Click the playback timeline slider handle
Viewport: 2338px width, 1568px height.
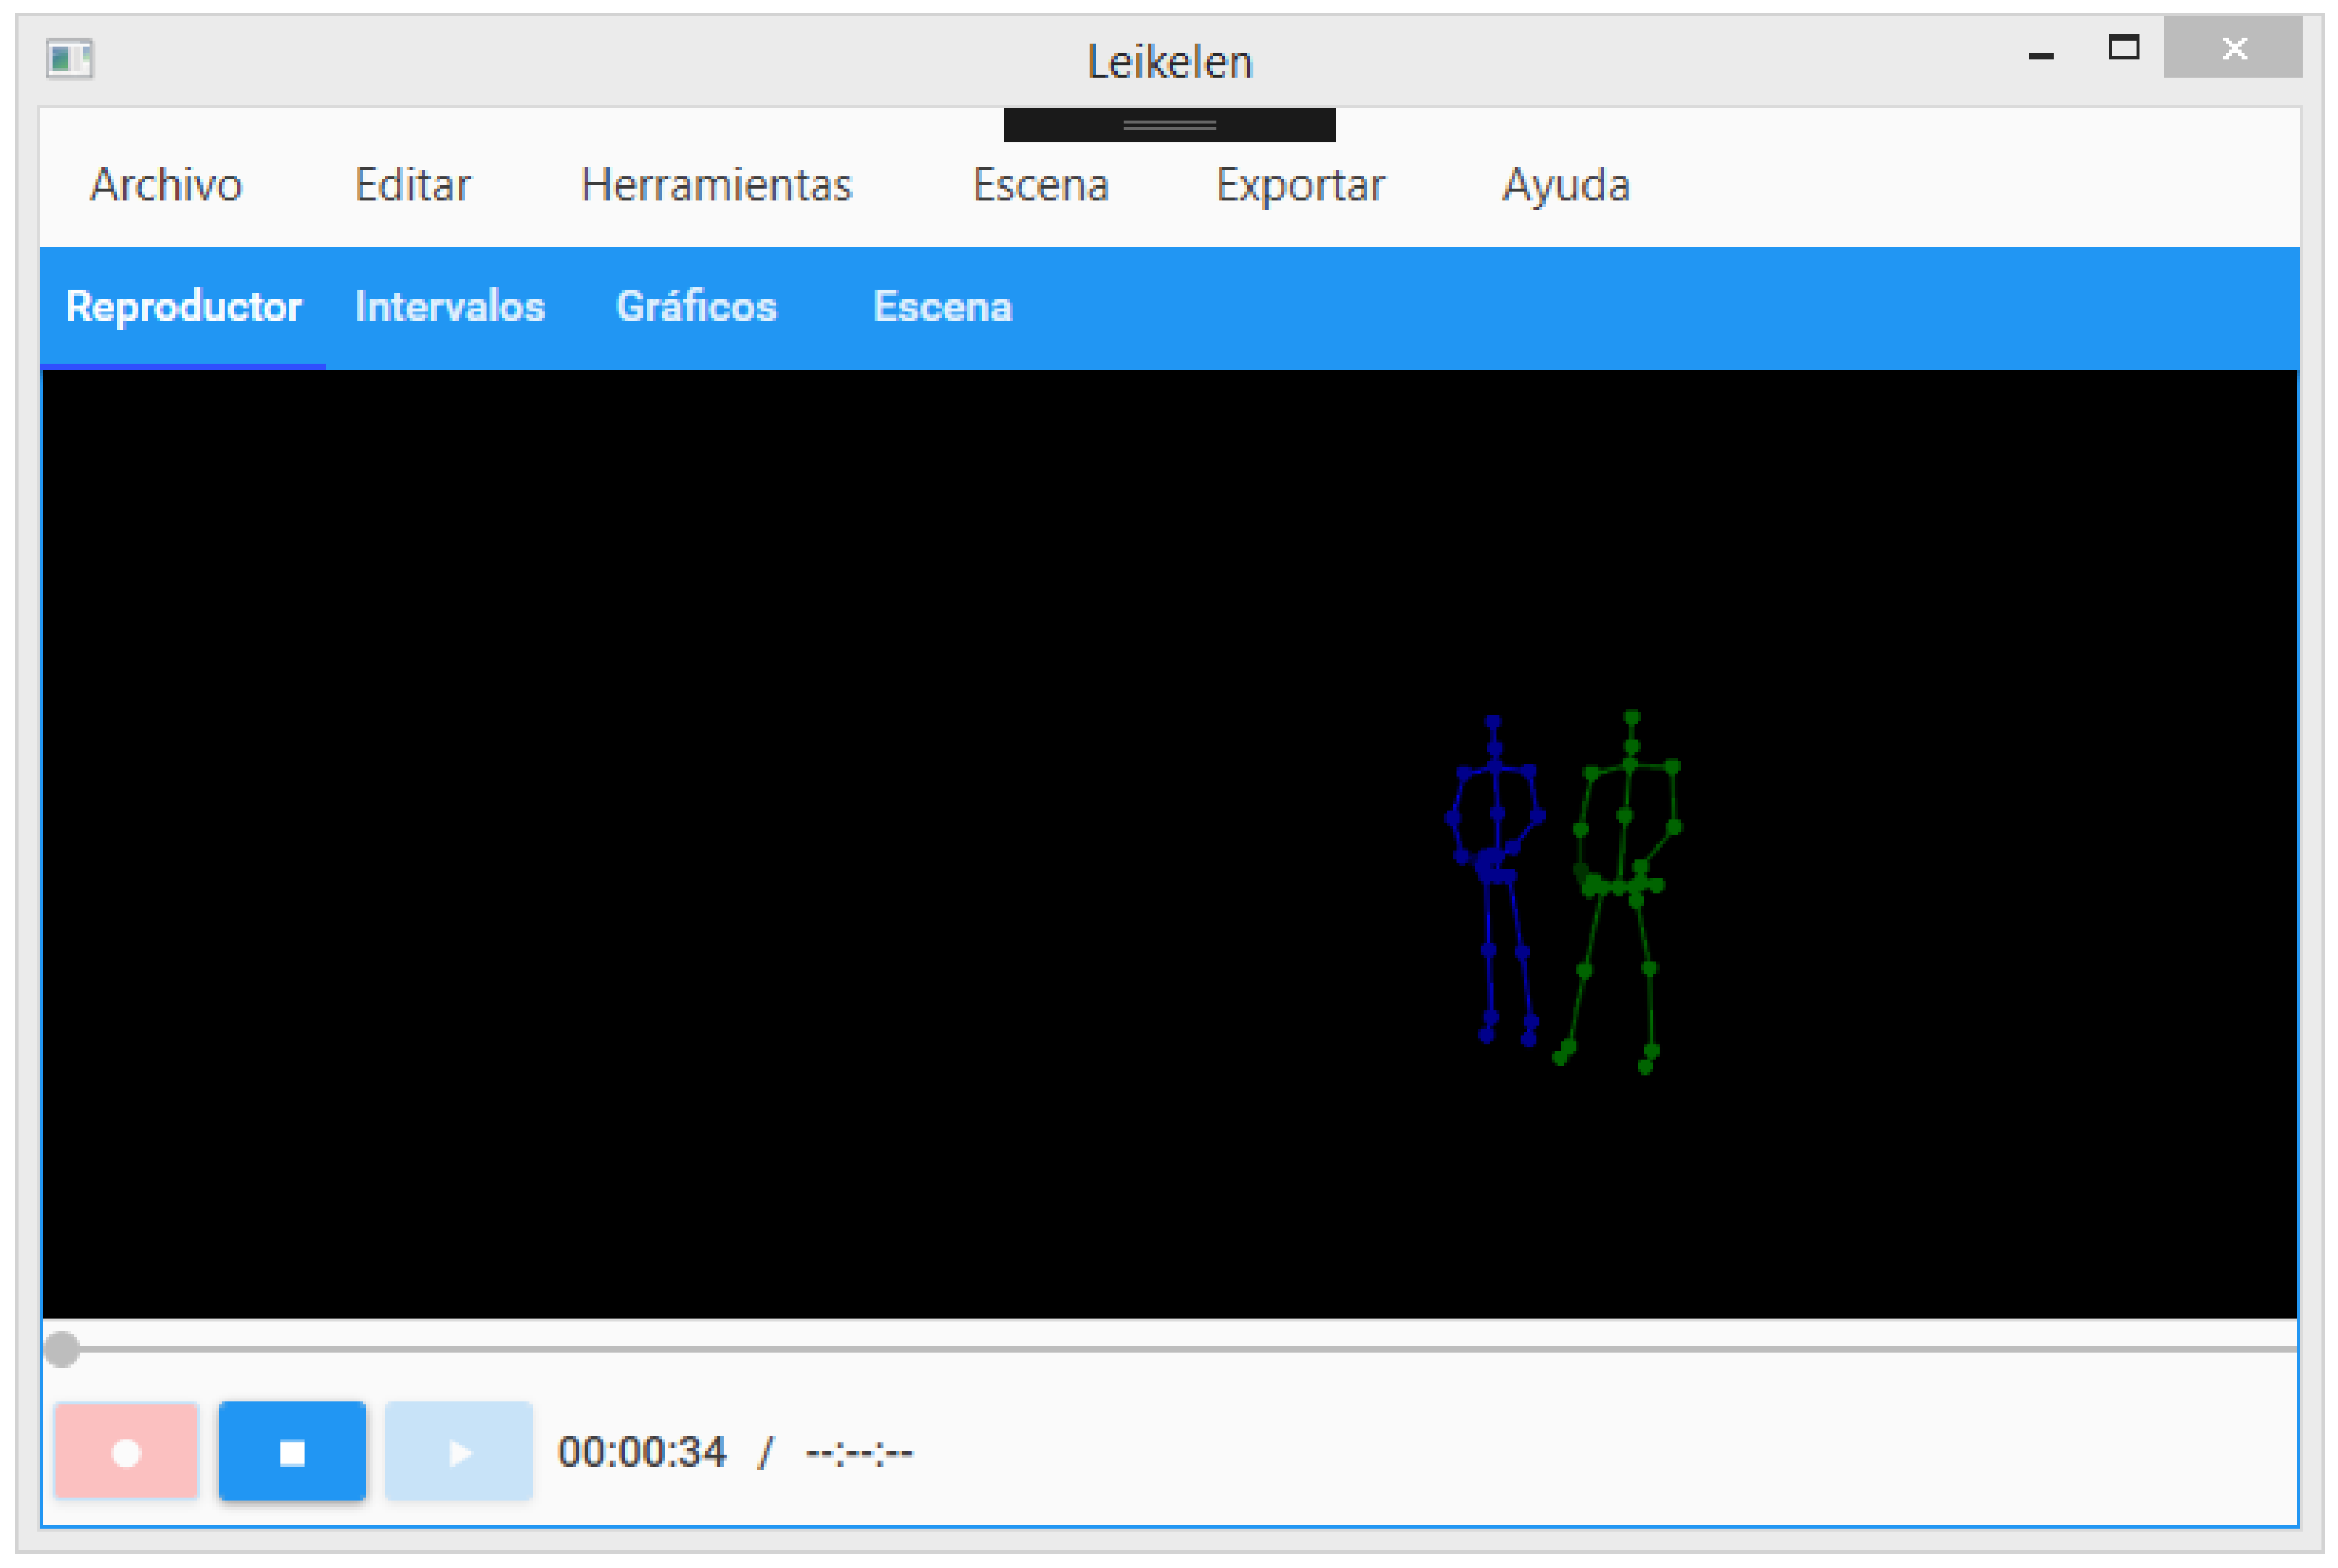62,1349
